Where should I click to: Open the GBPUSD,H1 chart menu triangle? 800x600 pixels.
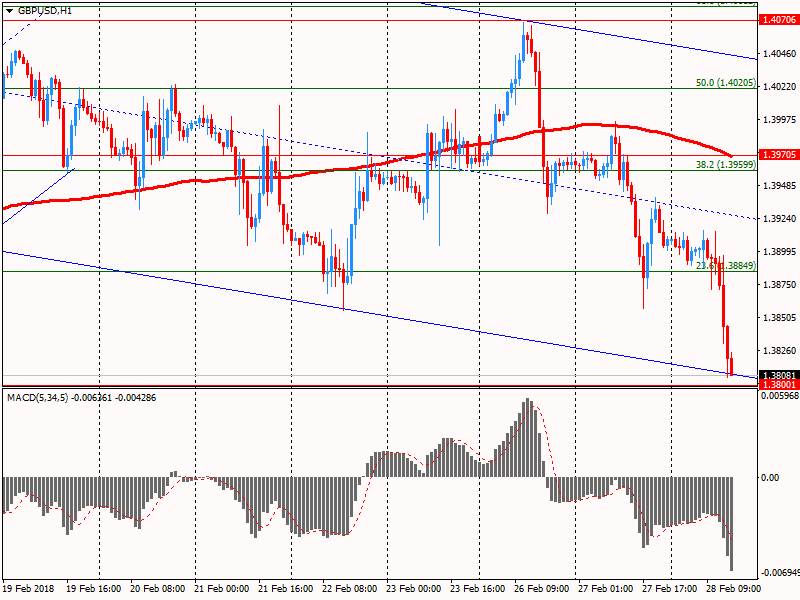(x=10, y=11)
